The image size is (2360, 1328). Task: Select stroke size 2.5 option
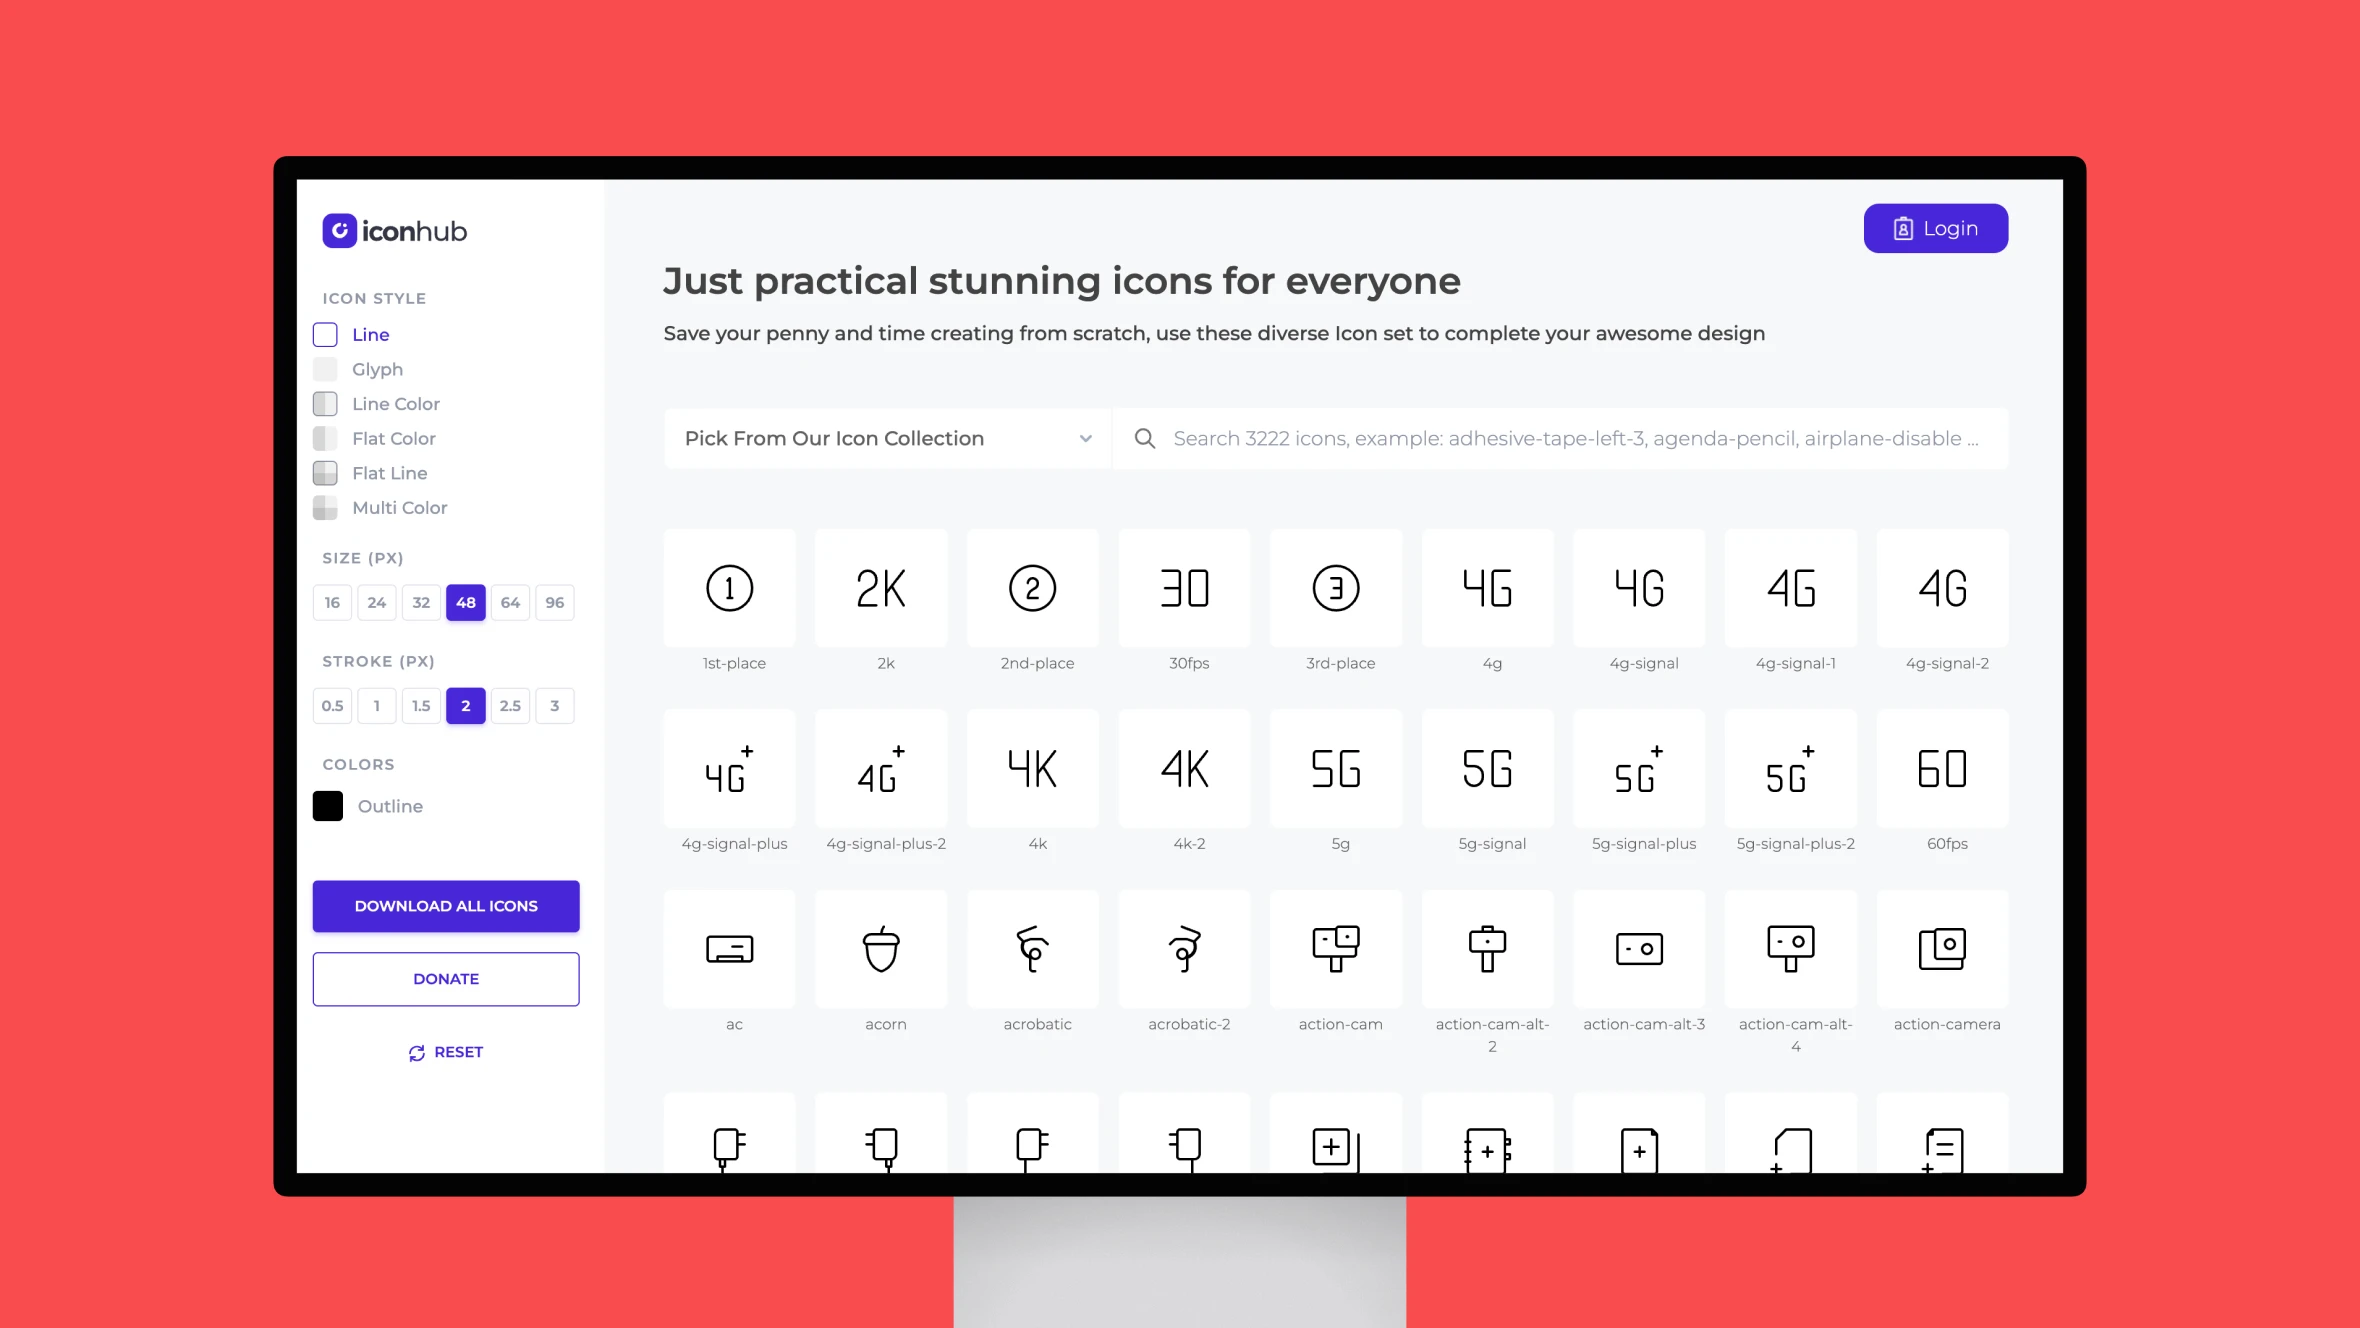pos(511,705)
